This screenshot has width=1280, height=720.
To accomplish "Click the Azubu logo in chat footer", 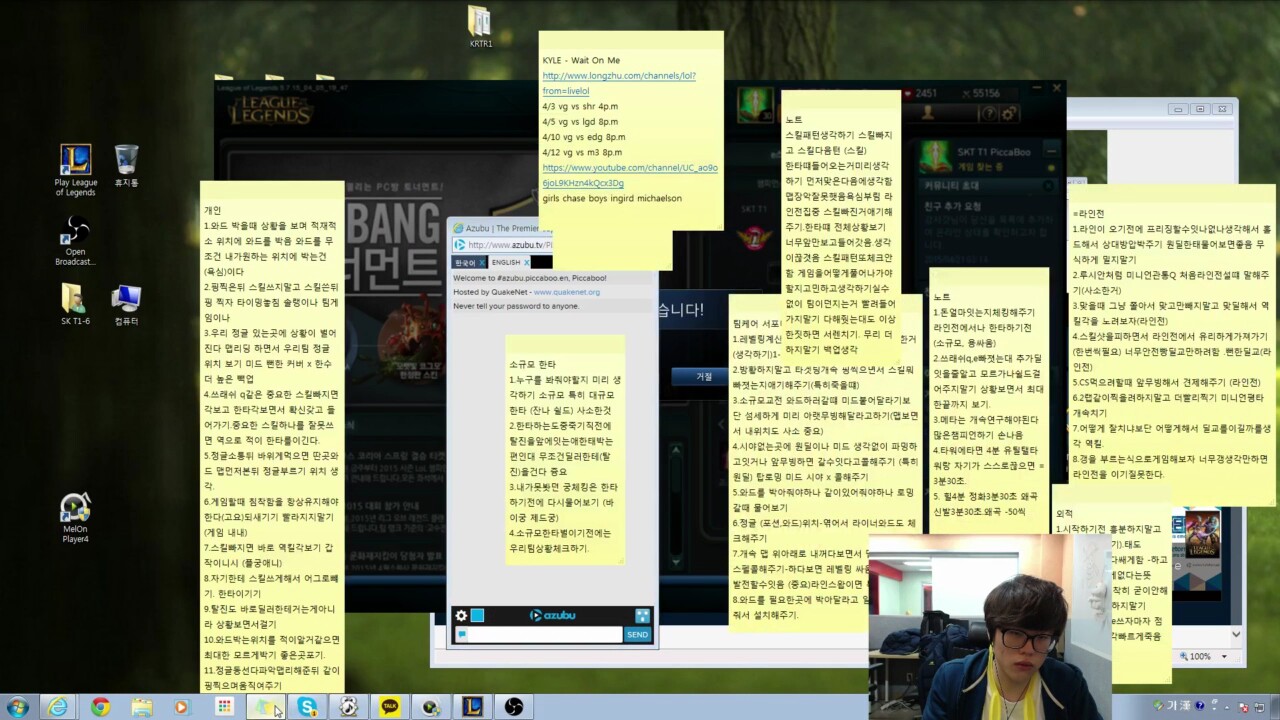I will coord(552,616).
